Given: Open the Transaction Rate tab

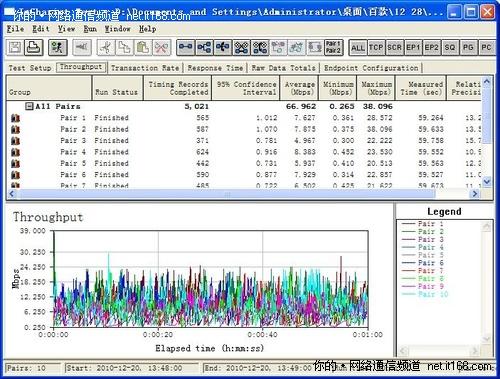Looking at the screenshot, I should (145, 68).
